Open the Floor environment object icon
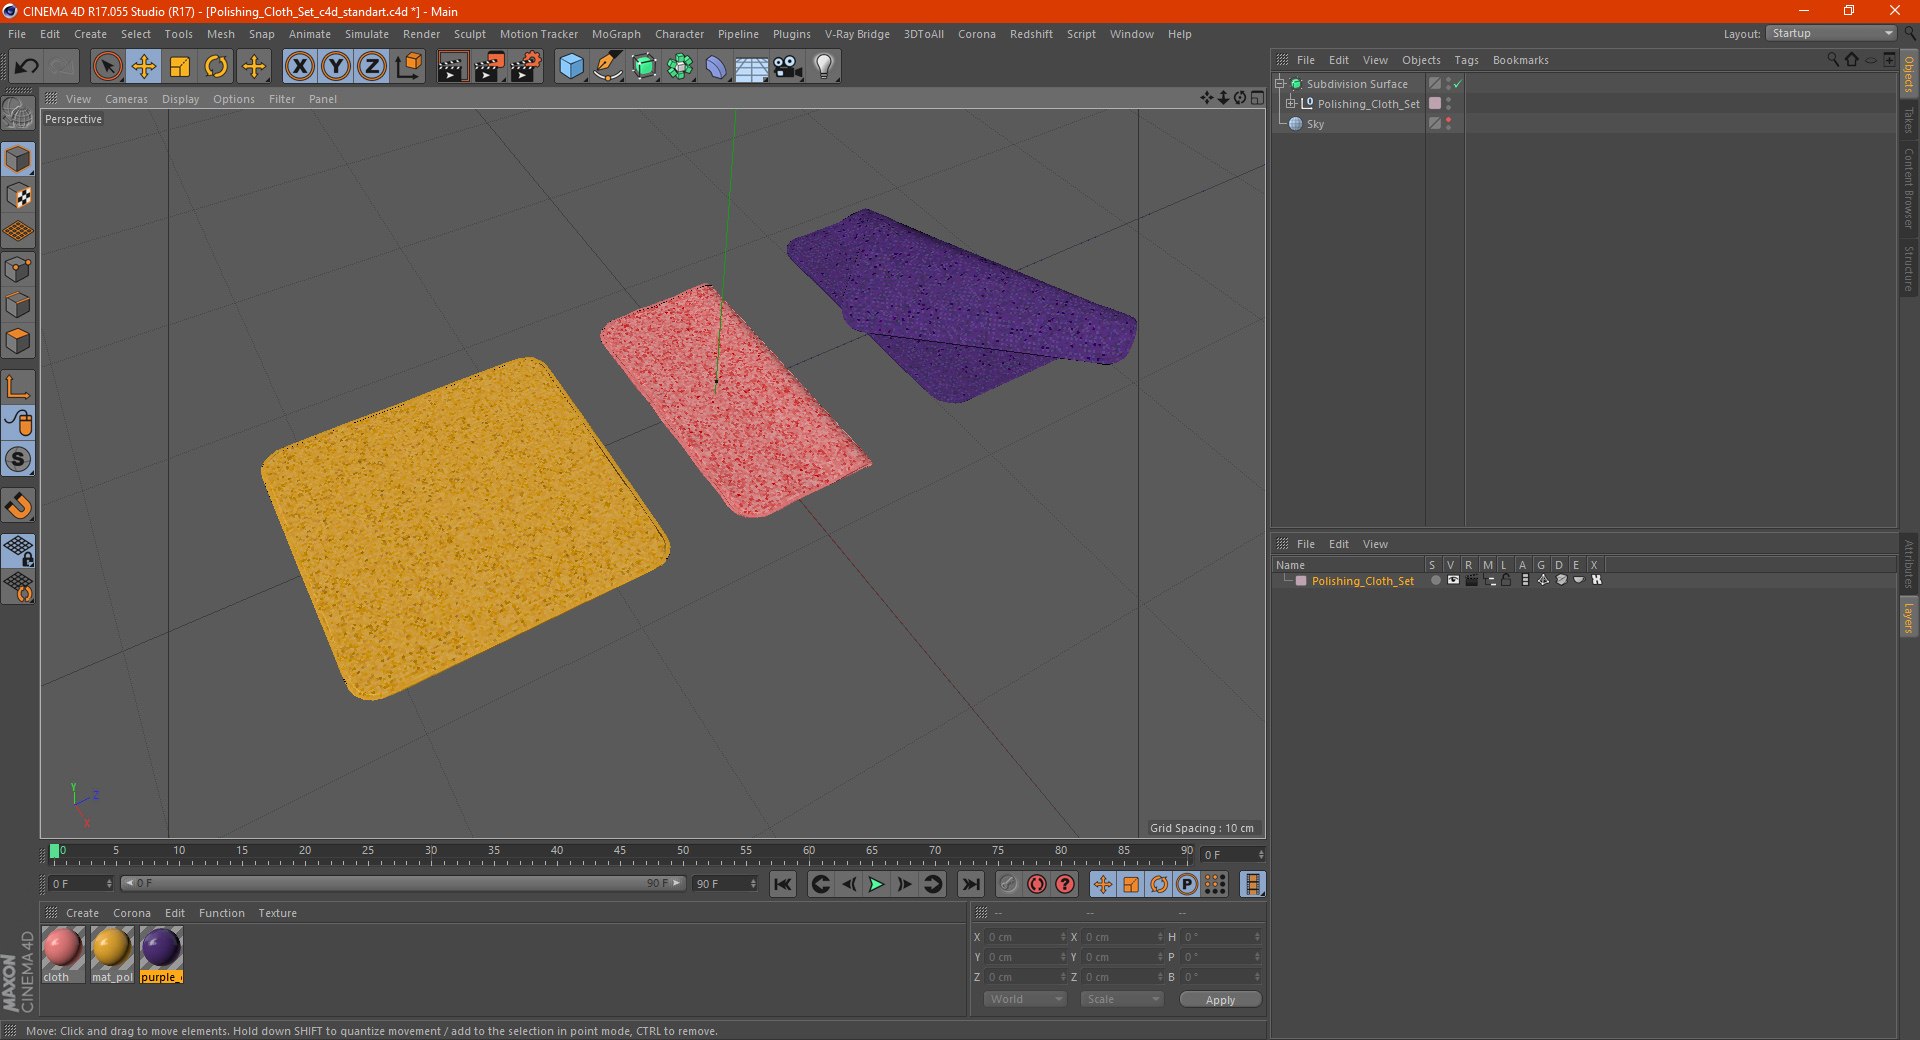The image size is (1920, 1040). pos(751,67)
